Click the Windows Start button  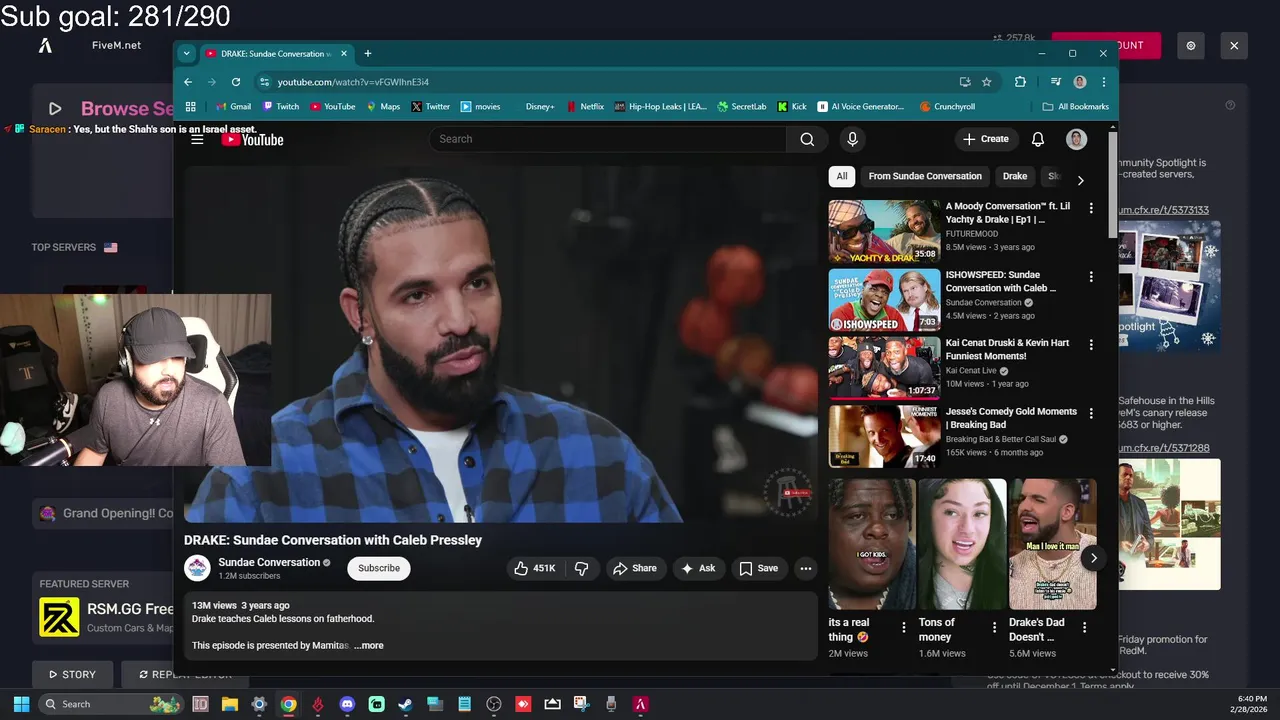pos(21,704)
